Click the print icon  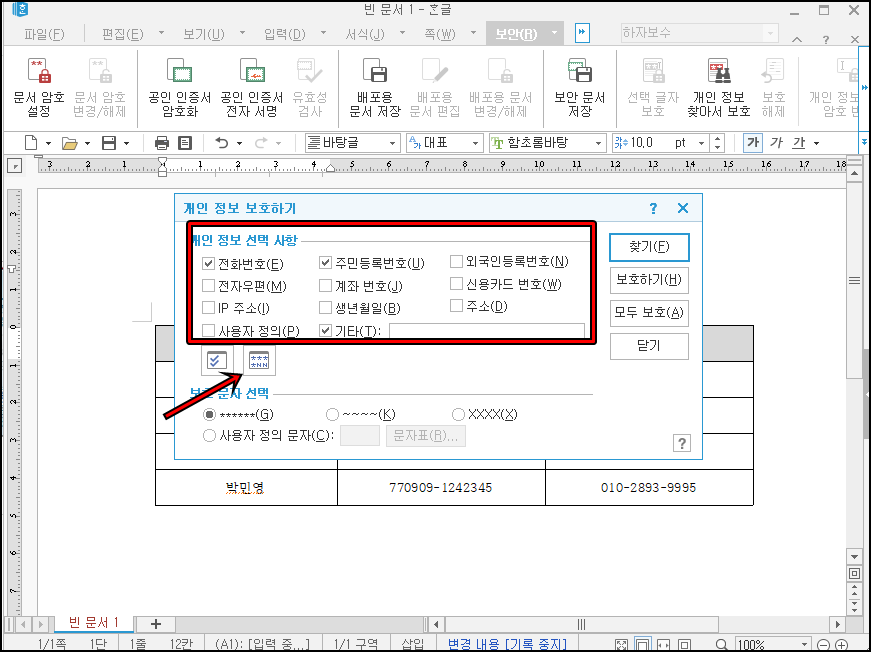pos(162,143)
